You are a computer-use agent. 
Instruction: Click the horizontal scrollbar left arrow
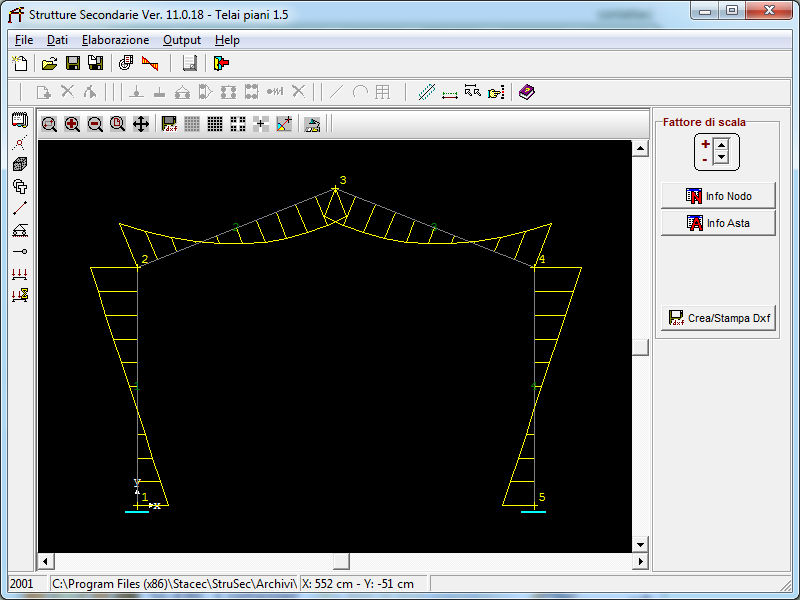[x=45, y=562]
